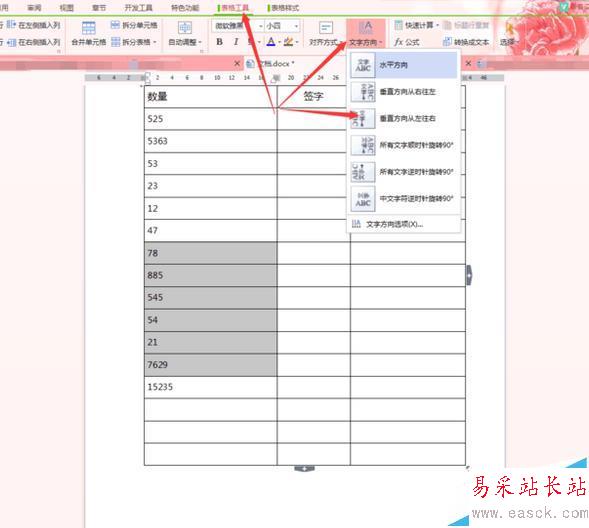
Task: Open the 快速计算 quick calculate menu
Action: [x=417, y=25]
